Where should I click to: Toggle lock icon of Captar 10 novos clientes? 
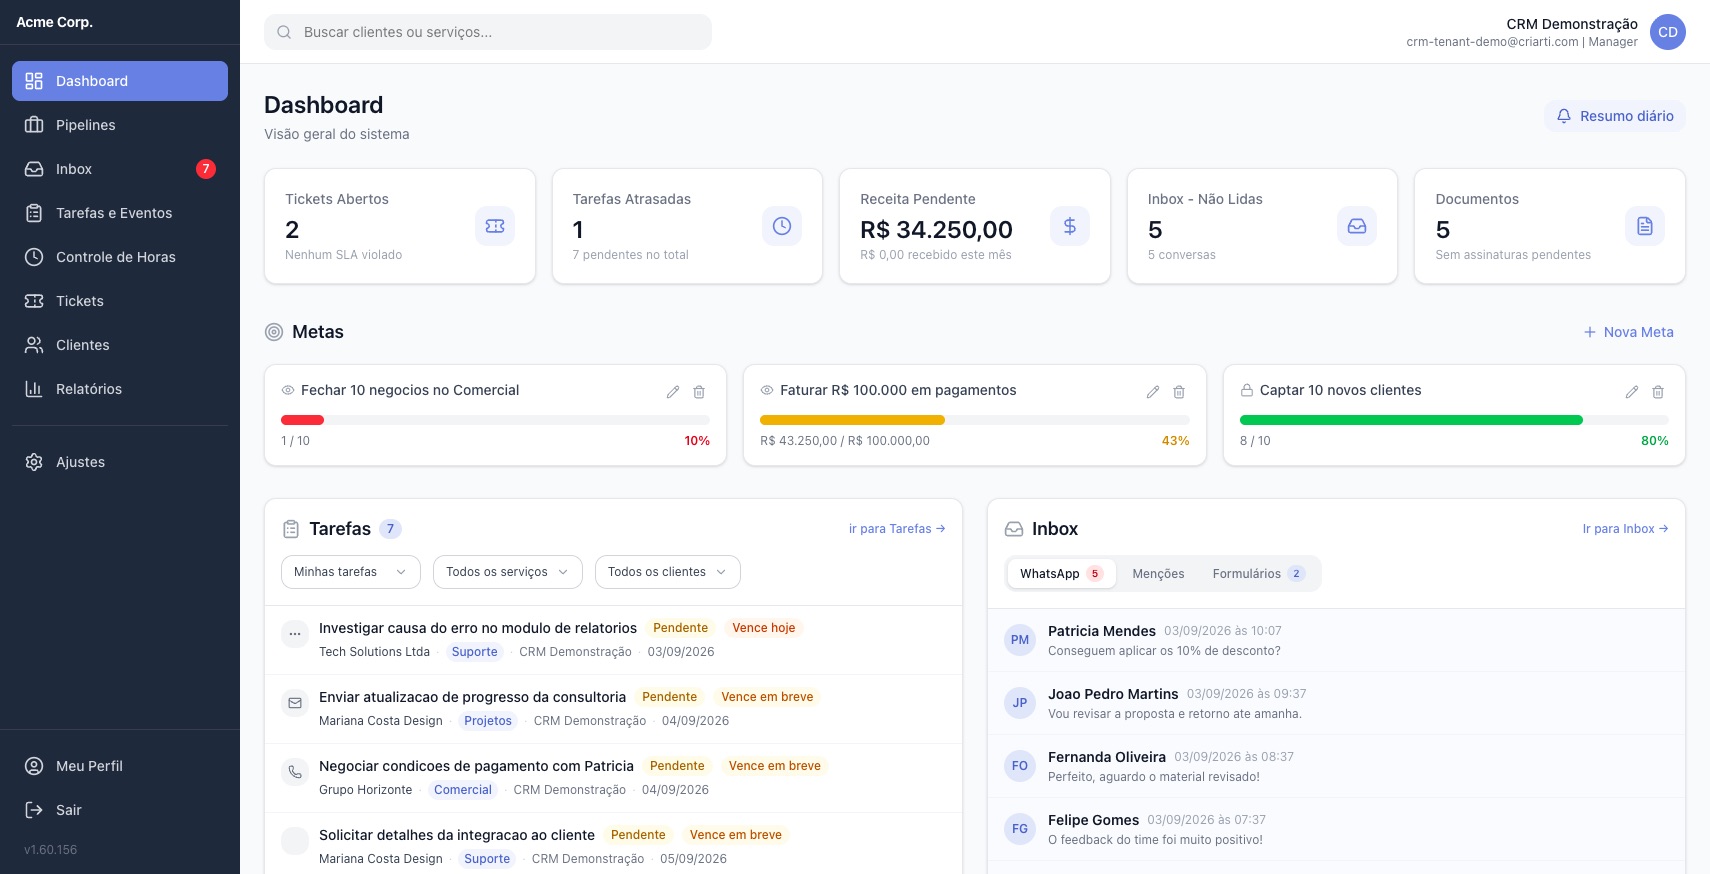click(1247, 390)
